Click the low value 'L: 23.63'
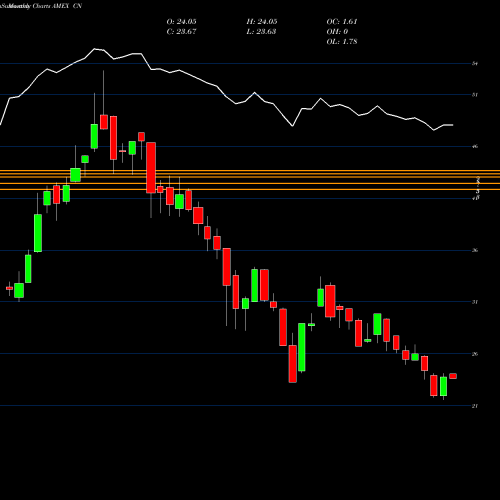 pos(261,32)
